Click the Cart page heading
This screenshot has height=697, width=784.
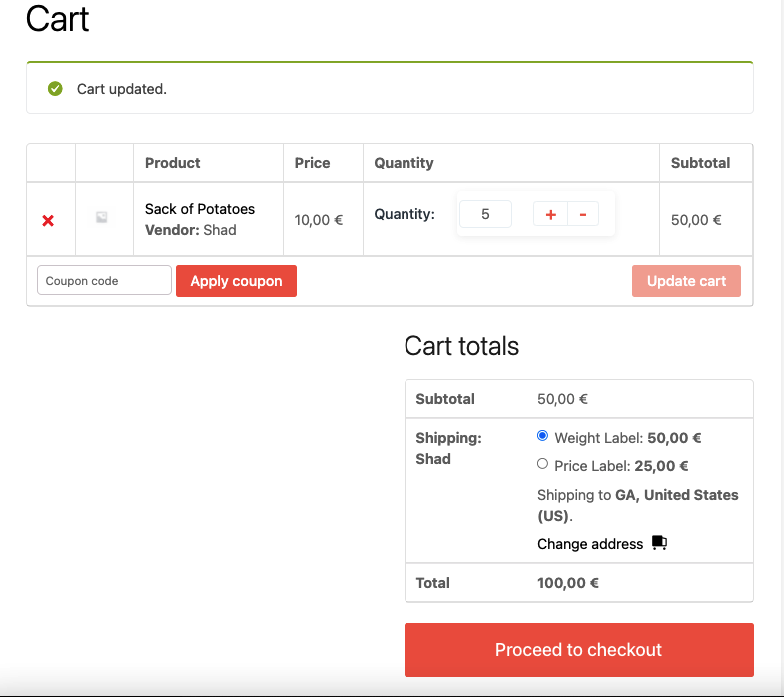57,19
